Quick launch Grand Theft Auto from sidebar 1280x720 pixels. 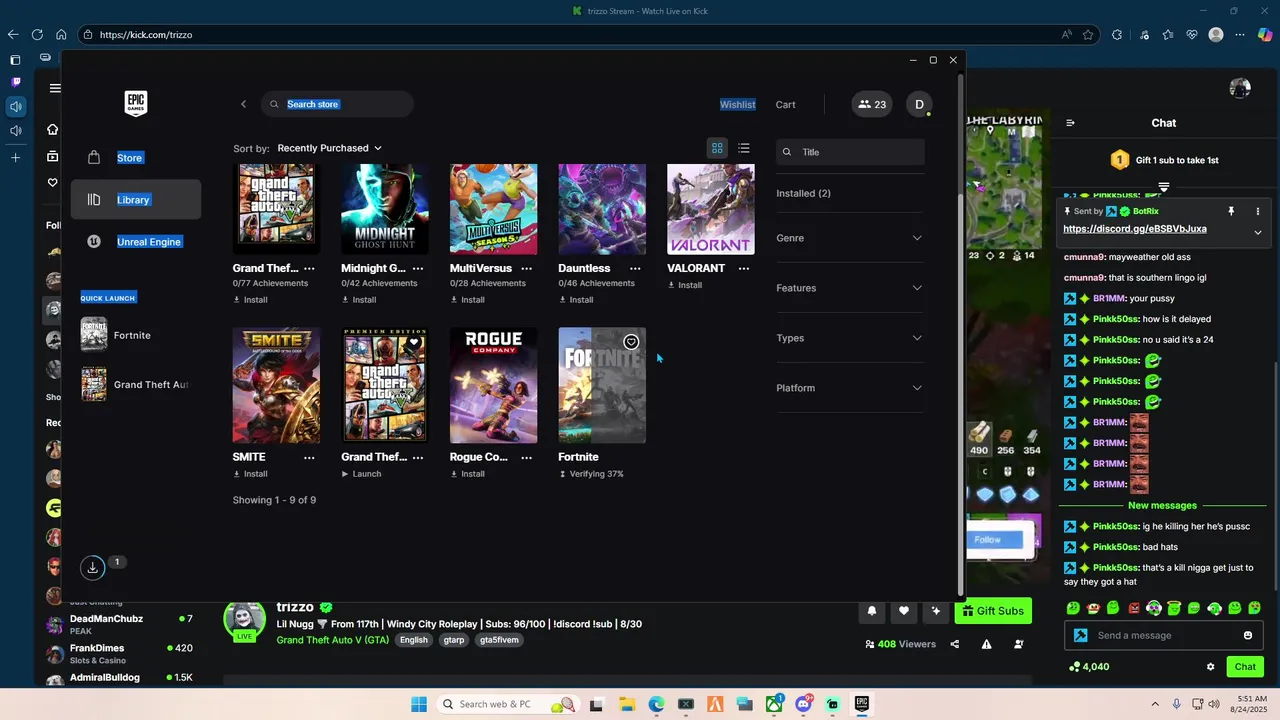click(x=135, y=384)
